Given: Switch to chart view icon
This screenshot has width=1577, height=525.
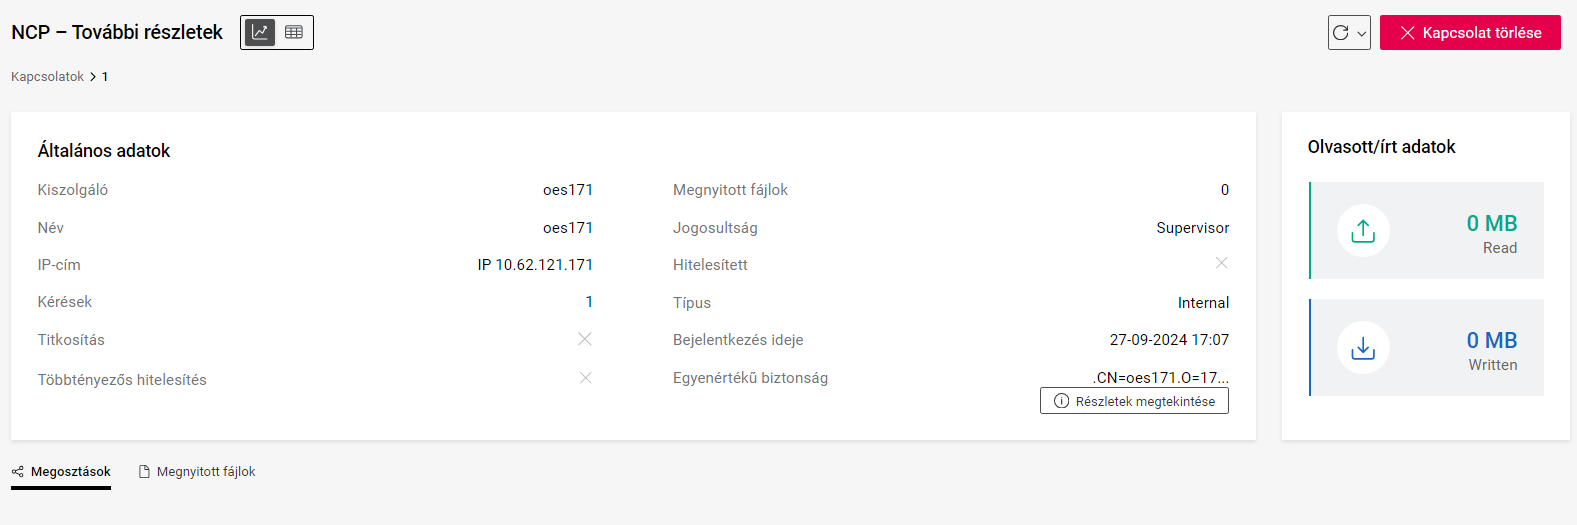Looking at the screenshot, I should click(260, 32).
